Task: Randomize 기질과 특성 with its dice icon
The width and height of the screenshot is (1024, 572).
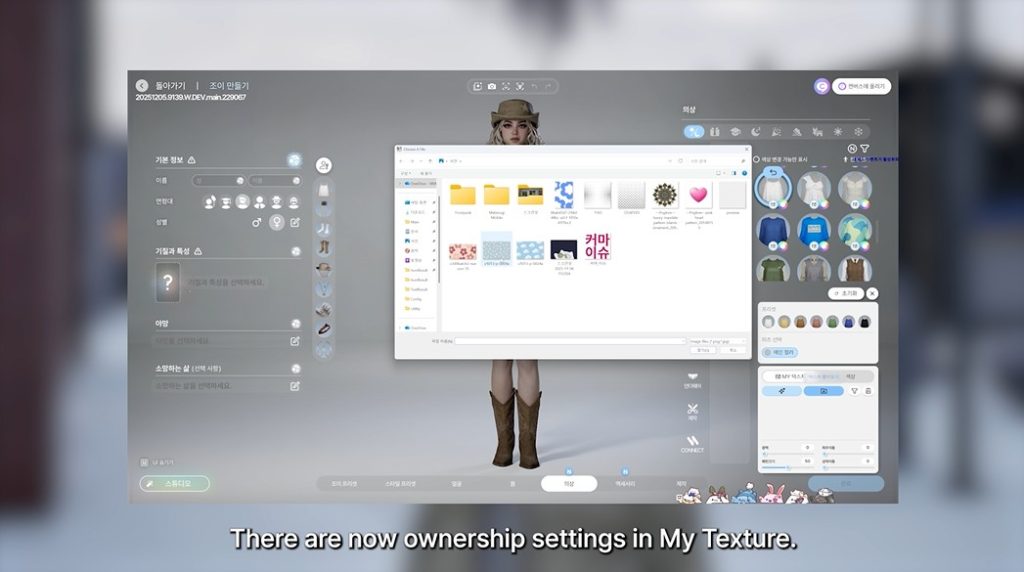Action: tap(296, 251)
